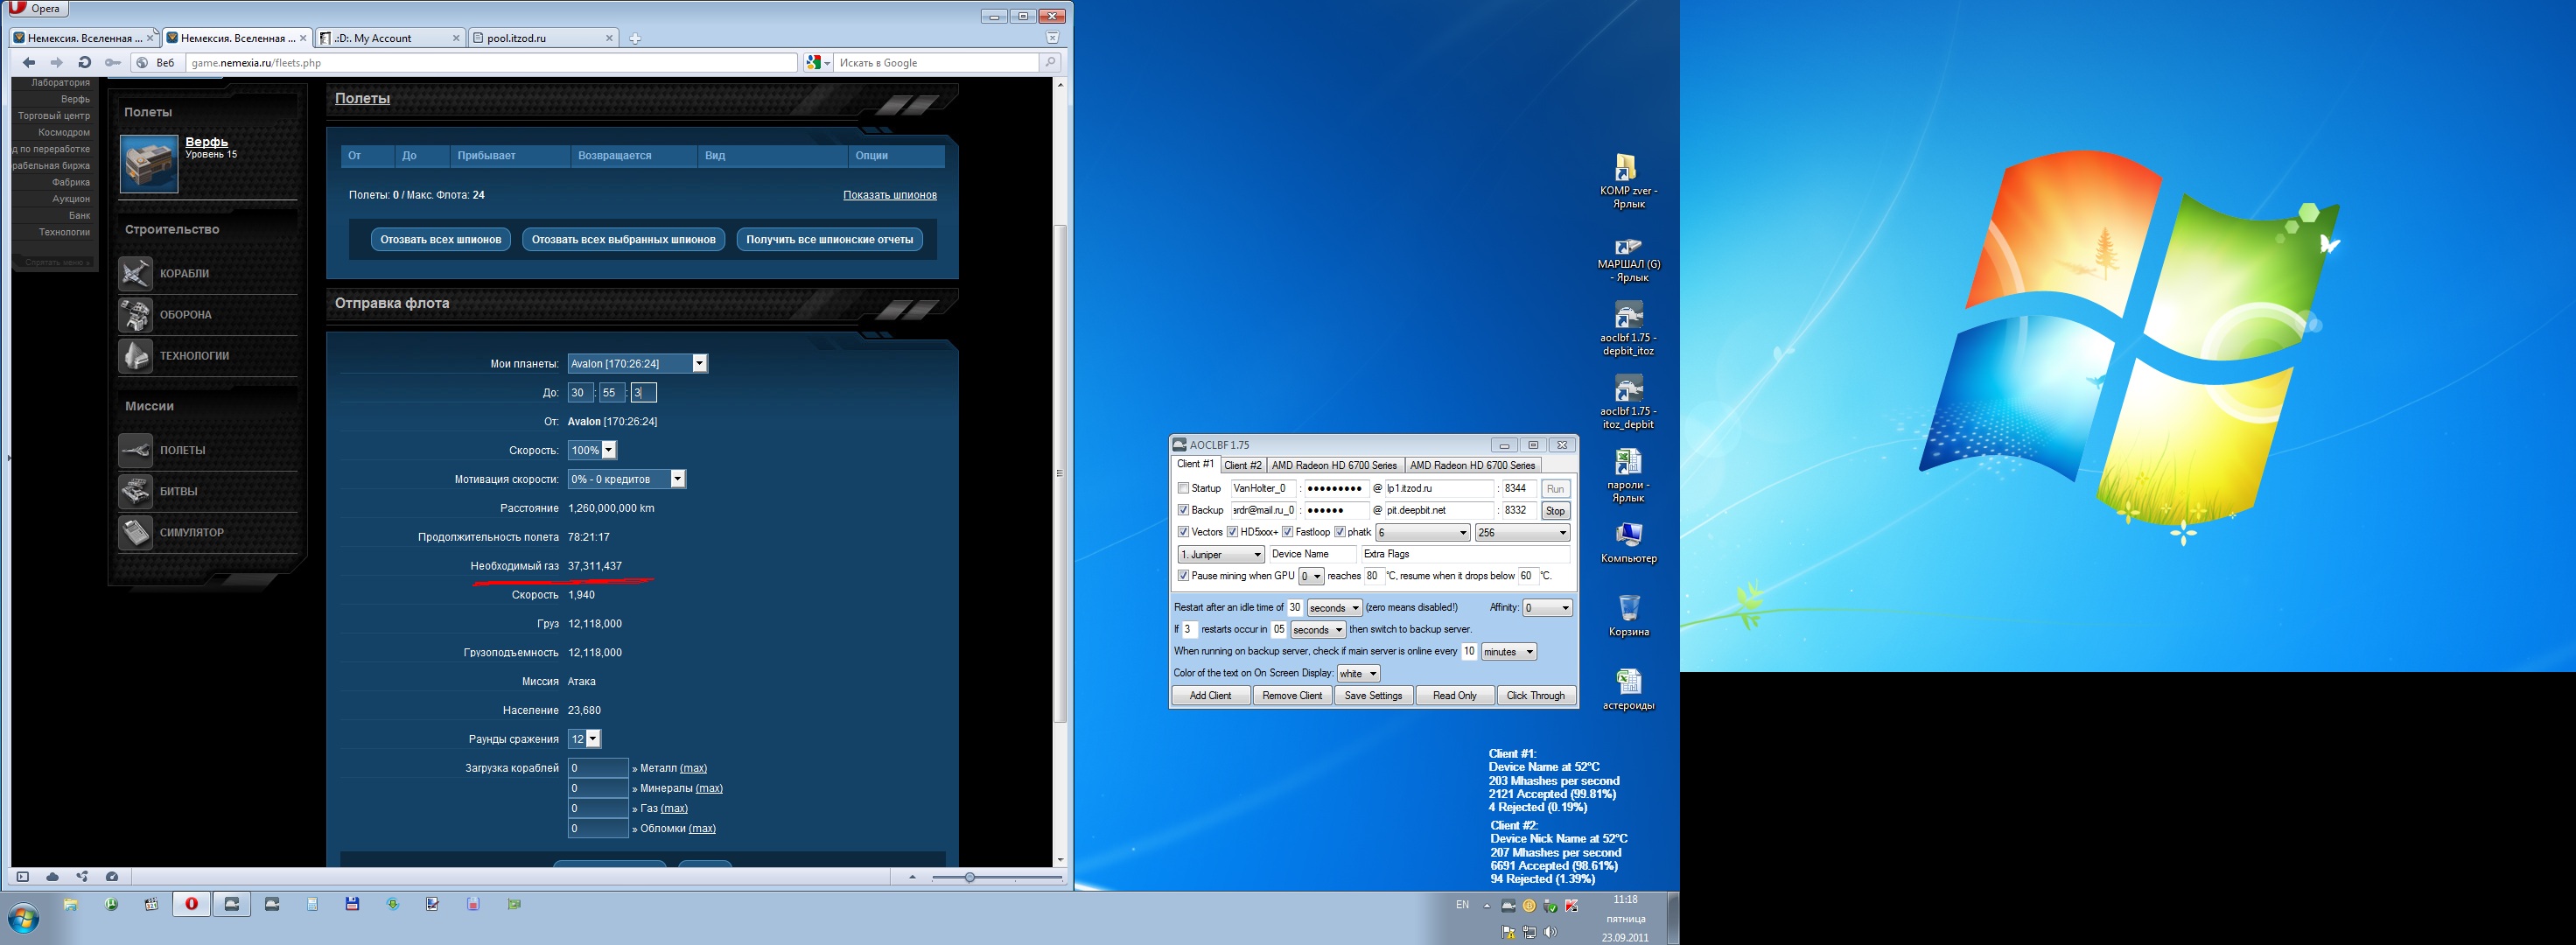This screenshot has height=945, width=2576.
Task: Toggle HD5xxx+ checkbox
Action: point(1232,532)
